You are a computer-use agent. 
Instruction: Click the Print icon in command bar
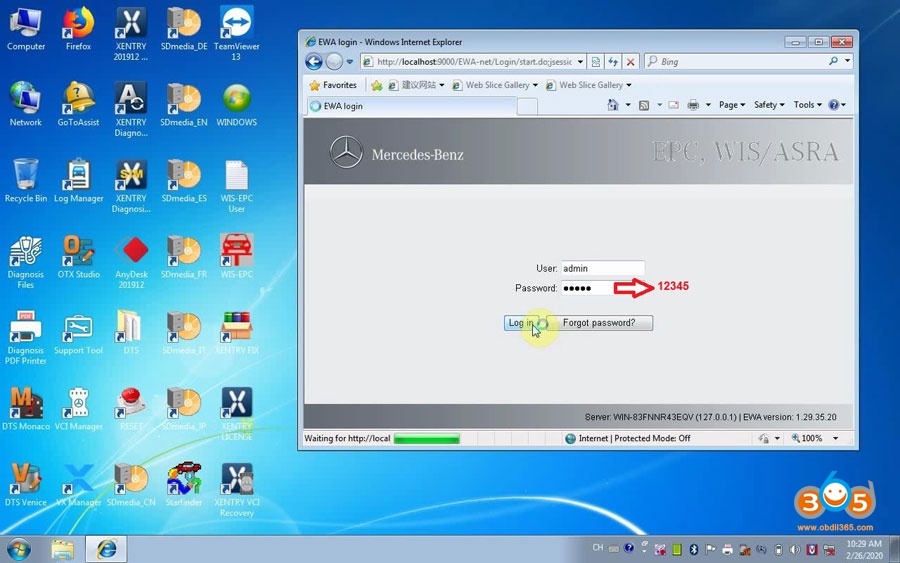[693, 105]
